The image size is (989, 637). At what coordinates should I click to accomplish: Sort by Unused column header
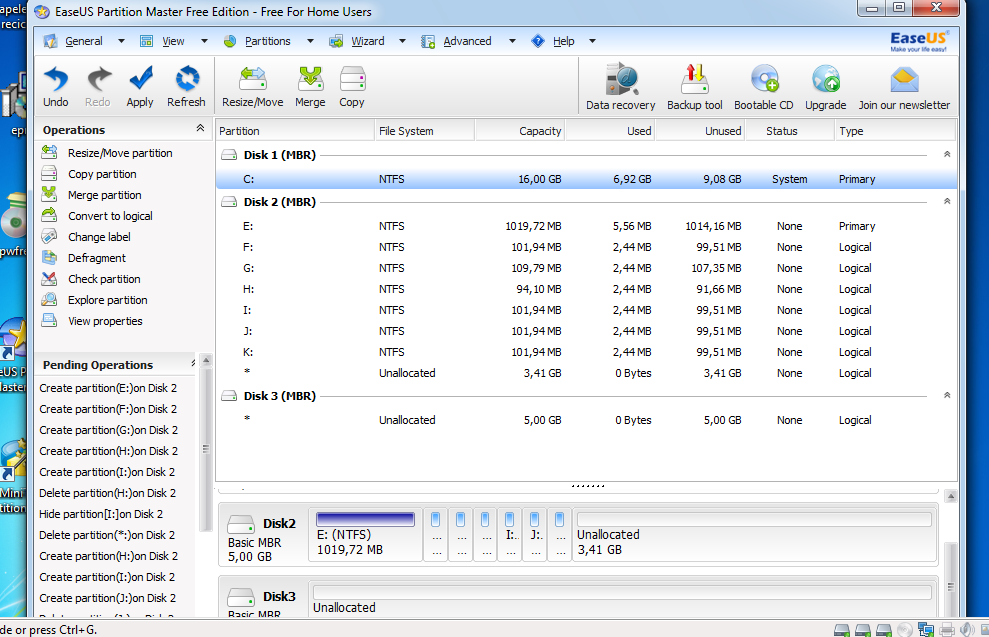click(700, 131)
